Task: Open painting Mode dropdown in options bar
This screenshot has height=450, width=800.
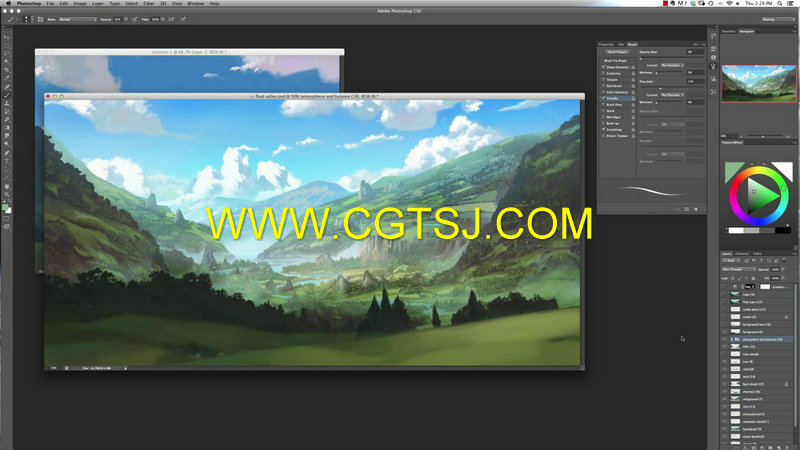Action: pos(78,19)
